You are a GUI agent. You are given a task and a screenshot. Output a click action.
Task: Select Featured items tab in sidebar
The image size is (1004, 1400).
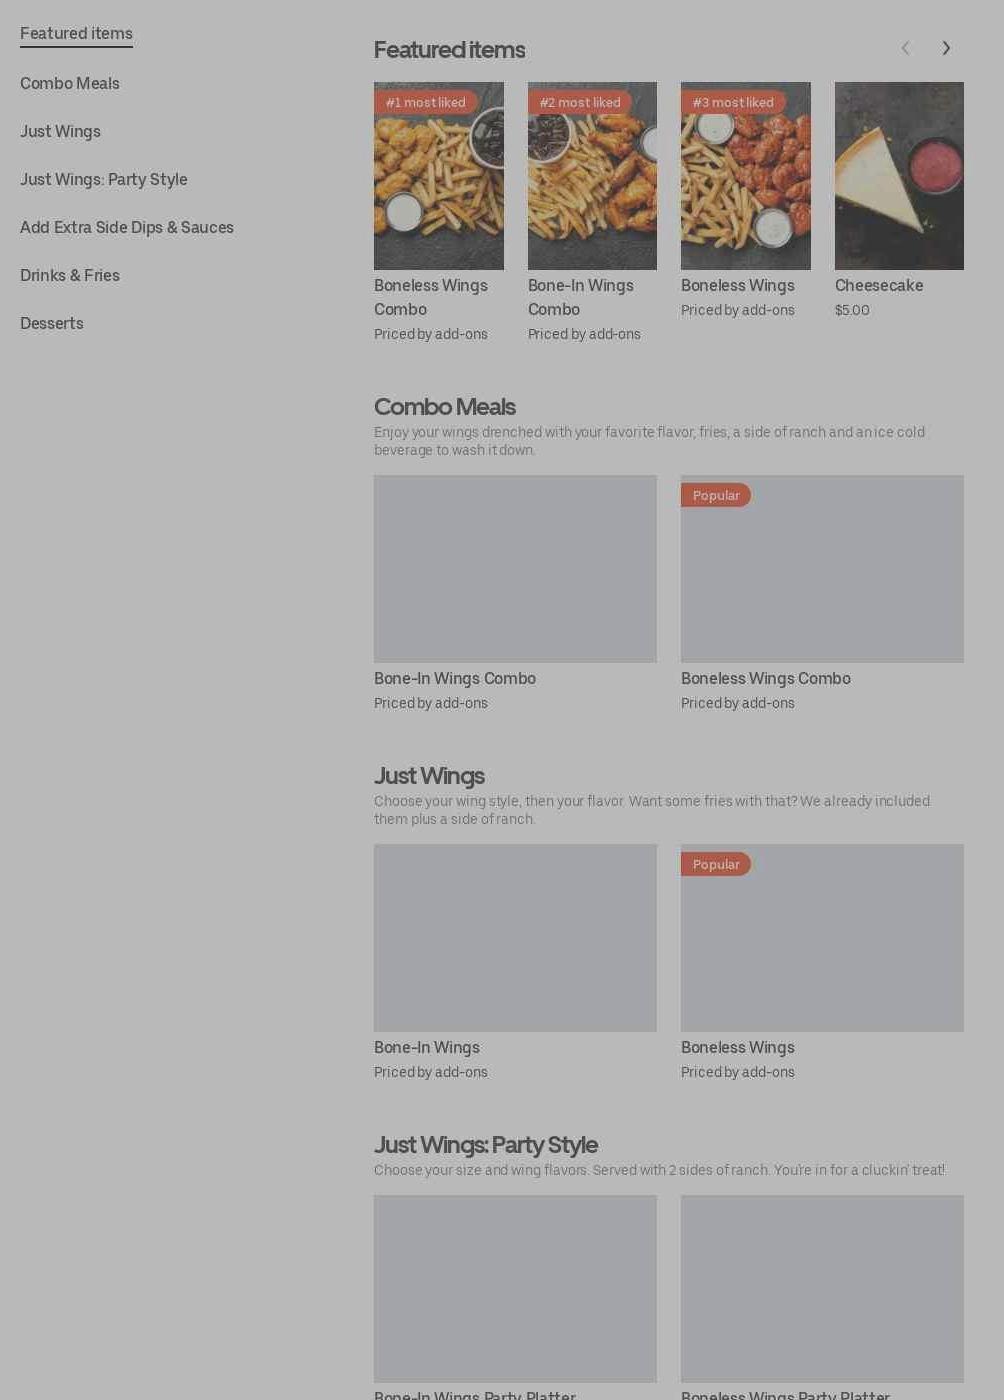tap(76, 33)
